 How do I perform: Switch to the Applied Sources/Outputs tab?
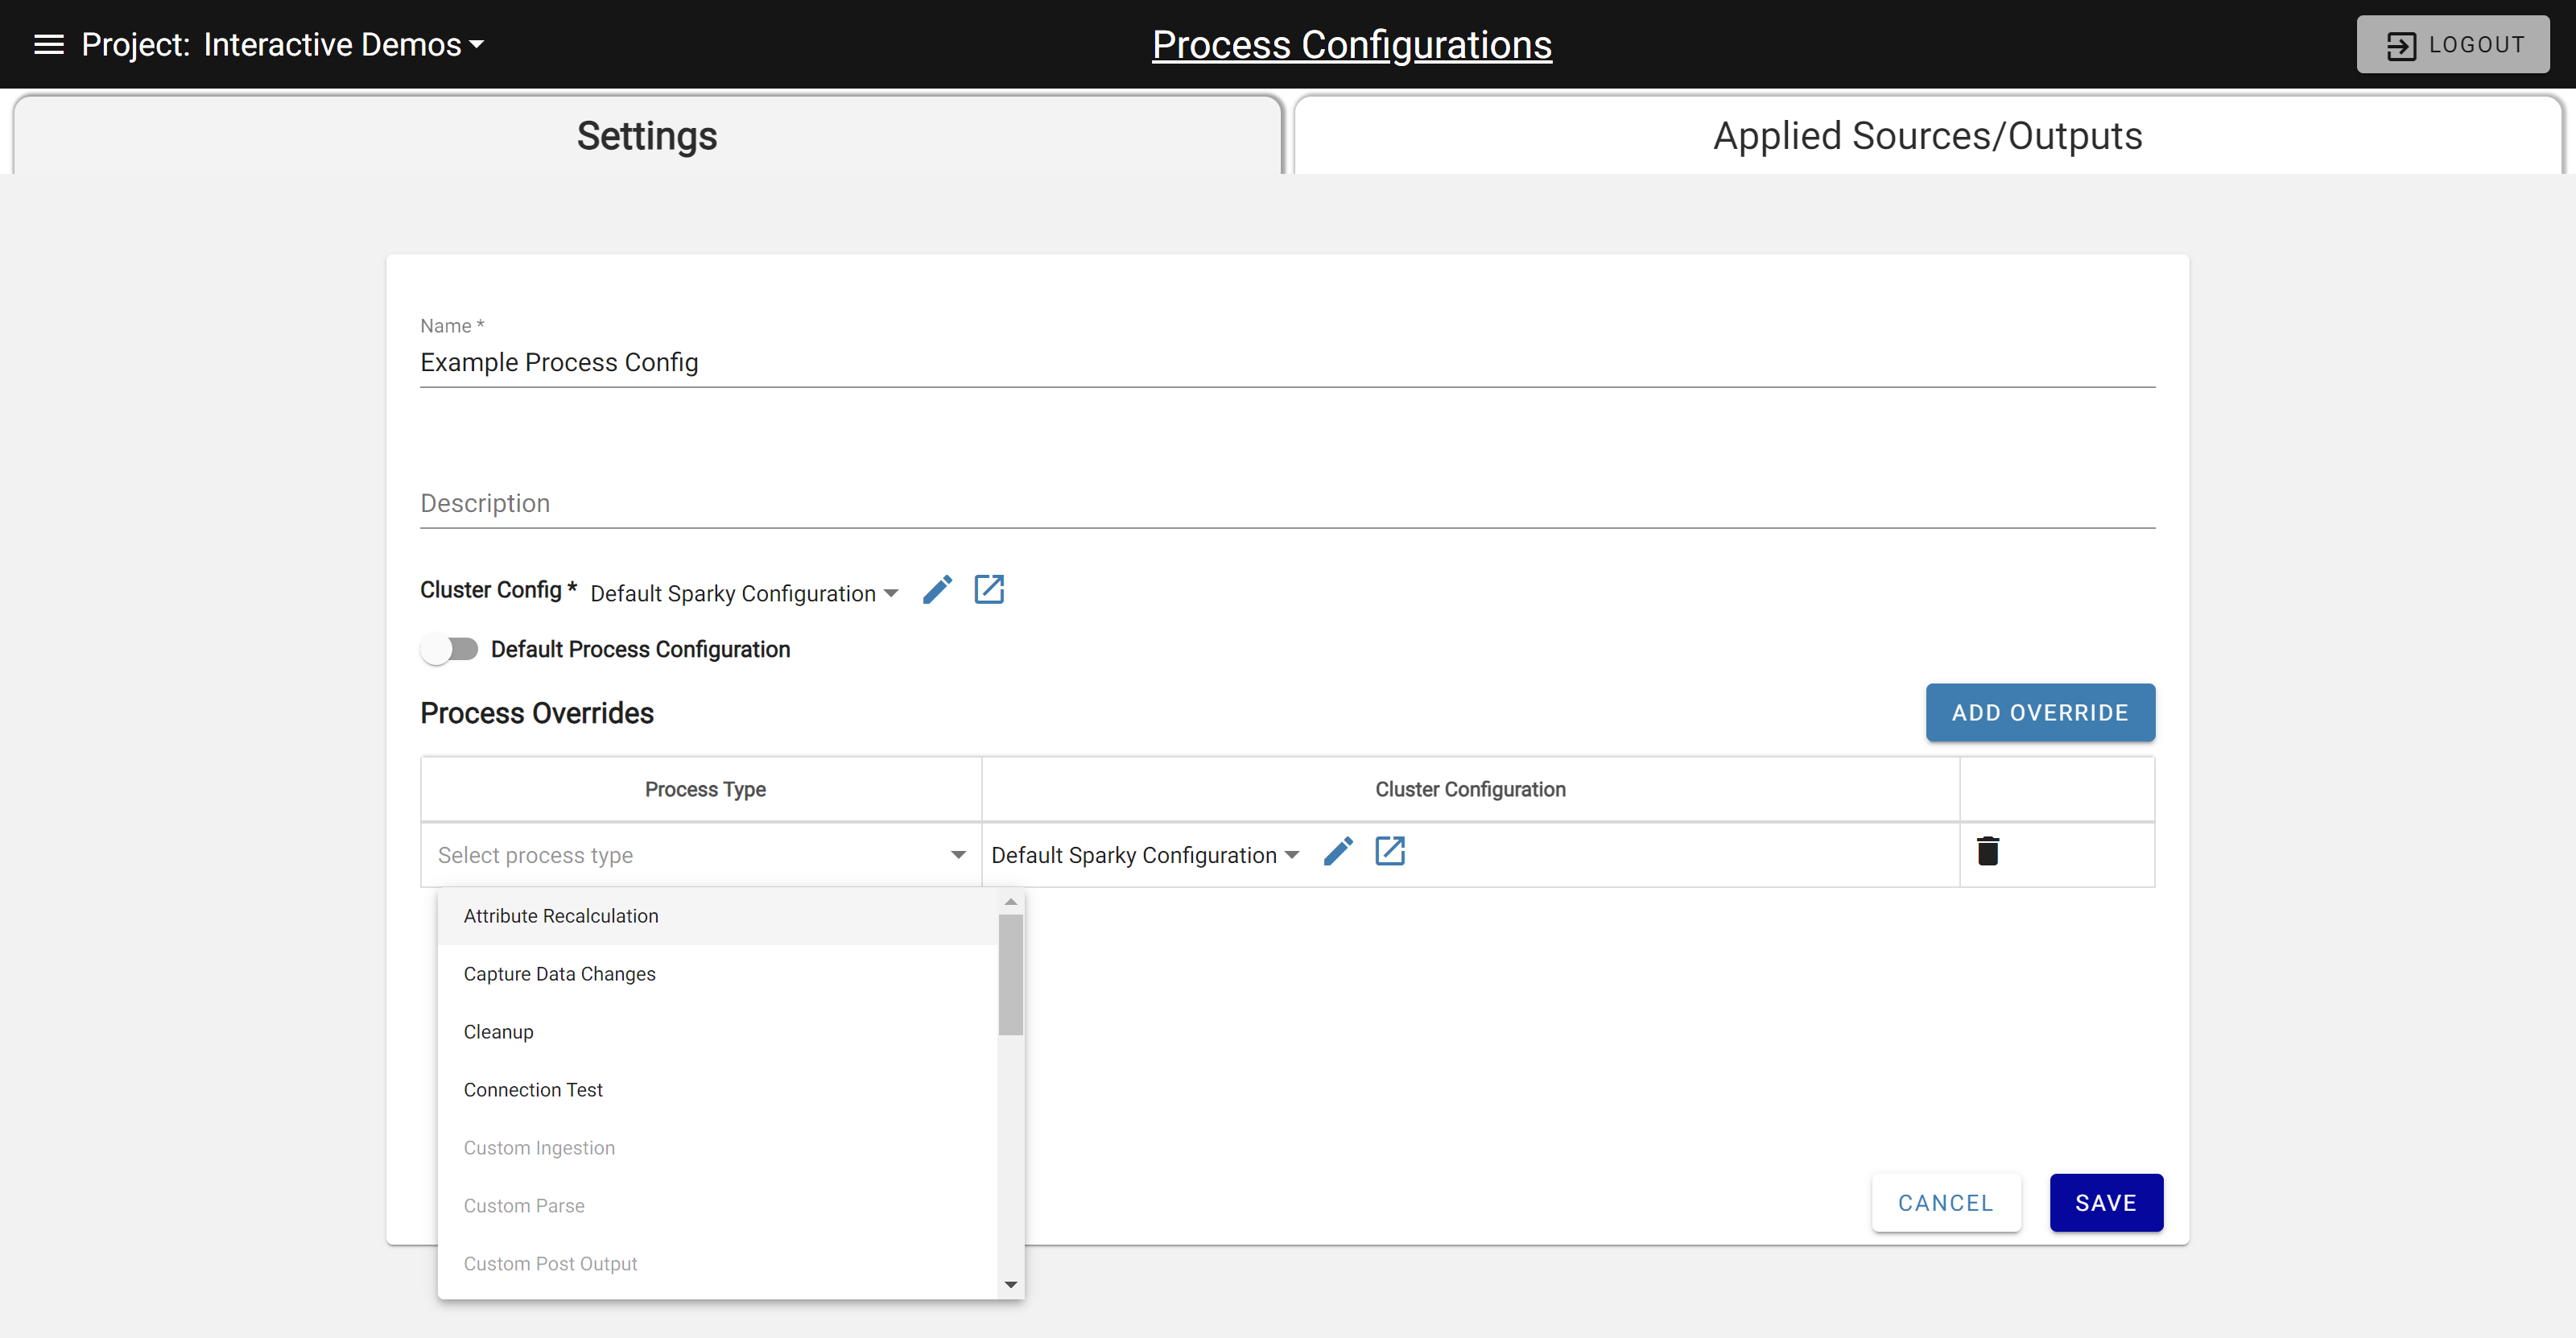tap(1927, 136)
